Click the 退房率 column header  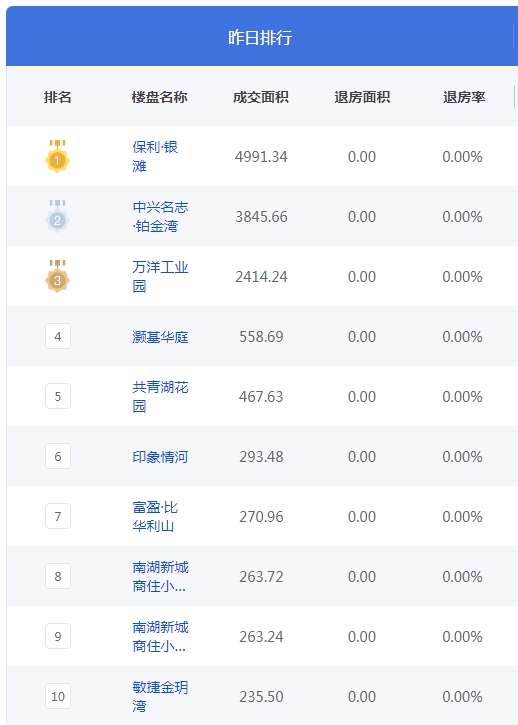point(464,97)
